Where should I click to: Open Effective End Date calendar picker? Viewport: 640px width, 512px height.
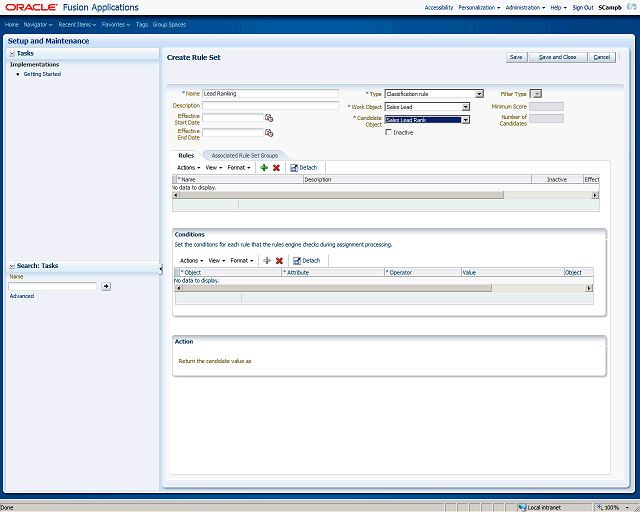[x=269, y=133]
